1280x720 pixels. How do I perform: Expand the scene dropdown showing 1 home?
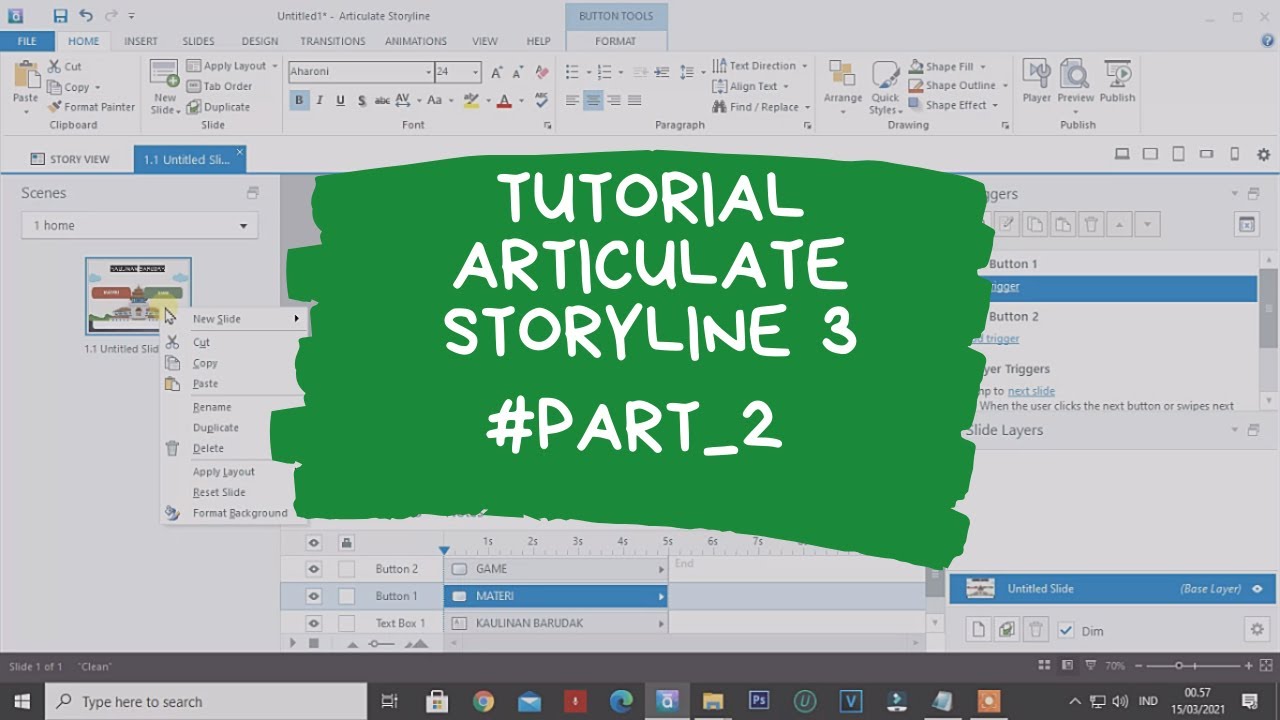(139, 226)
